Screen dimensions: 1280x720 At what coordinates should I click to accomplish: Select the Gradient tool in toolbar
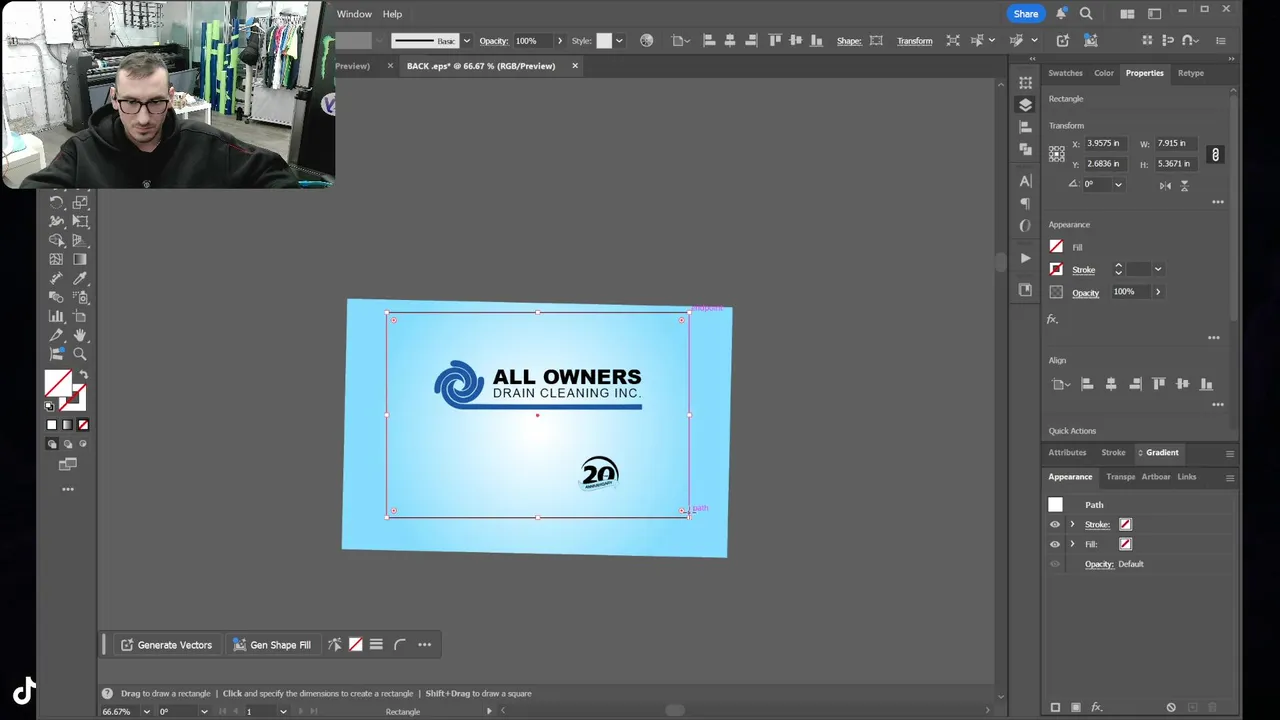(80, 259)
